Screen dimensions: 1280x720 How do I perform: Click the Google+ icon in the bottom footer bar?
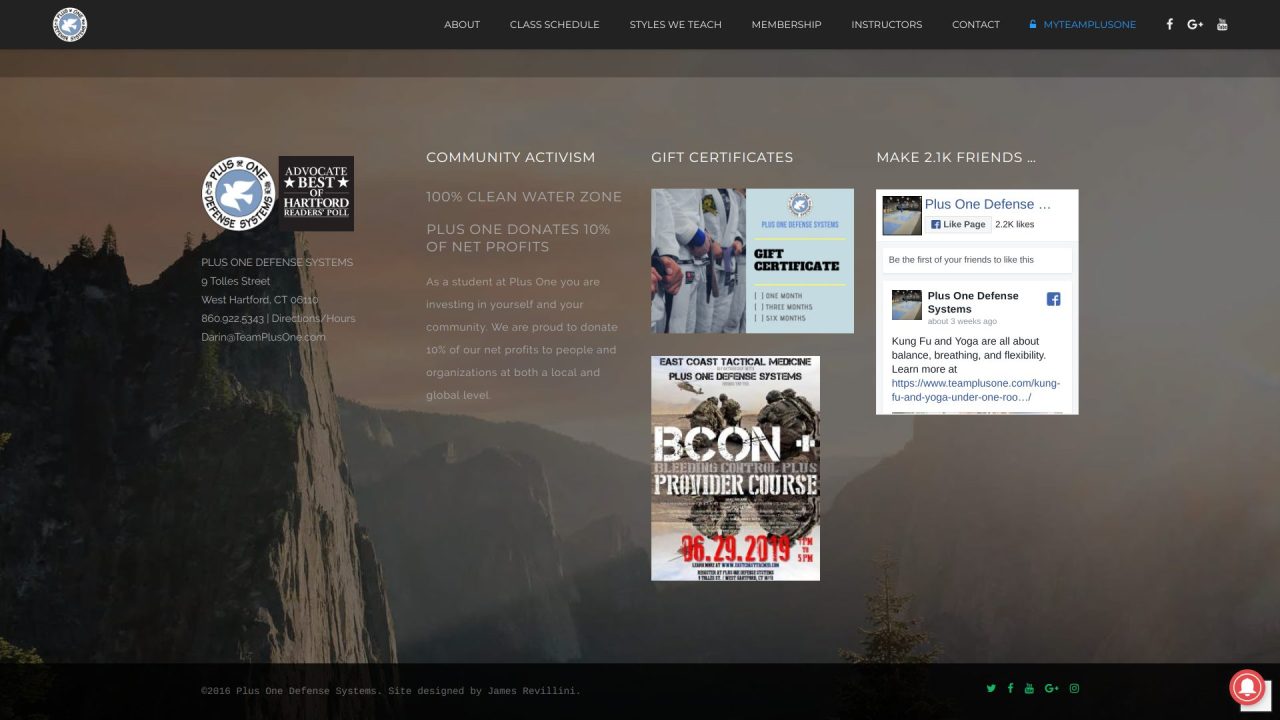(x=1052, y=688)
